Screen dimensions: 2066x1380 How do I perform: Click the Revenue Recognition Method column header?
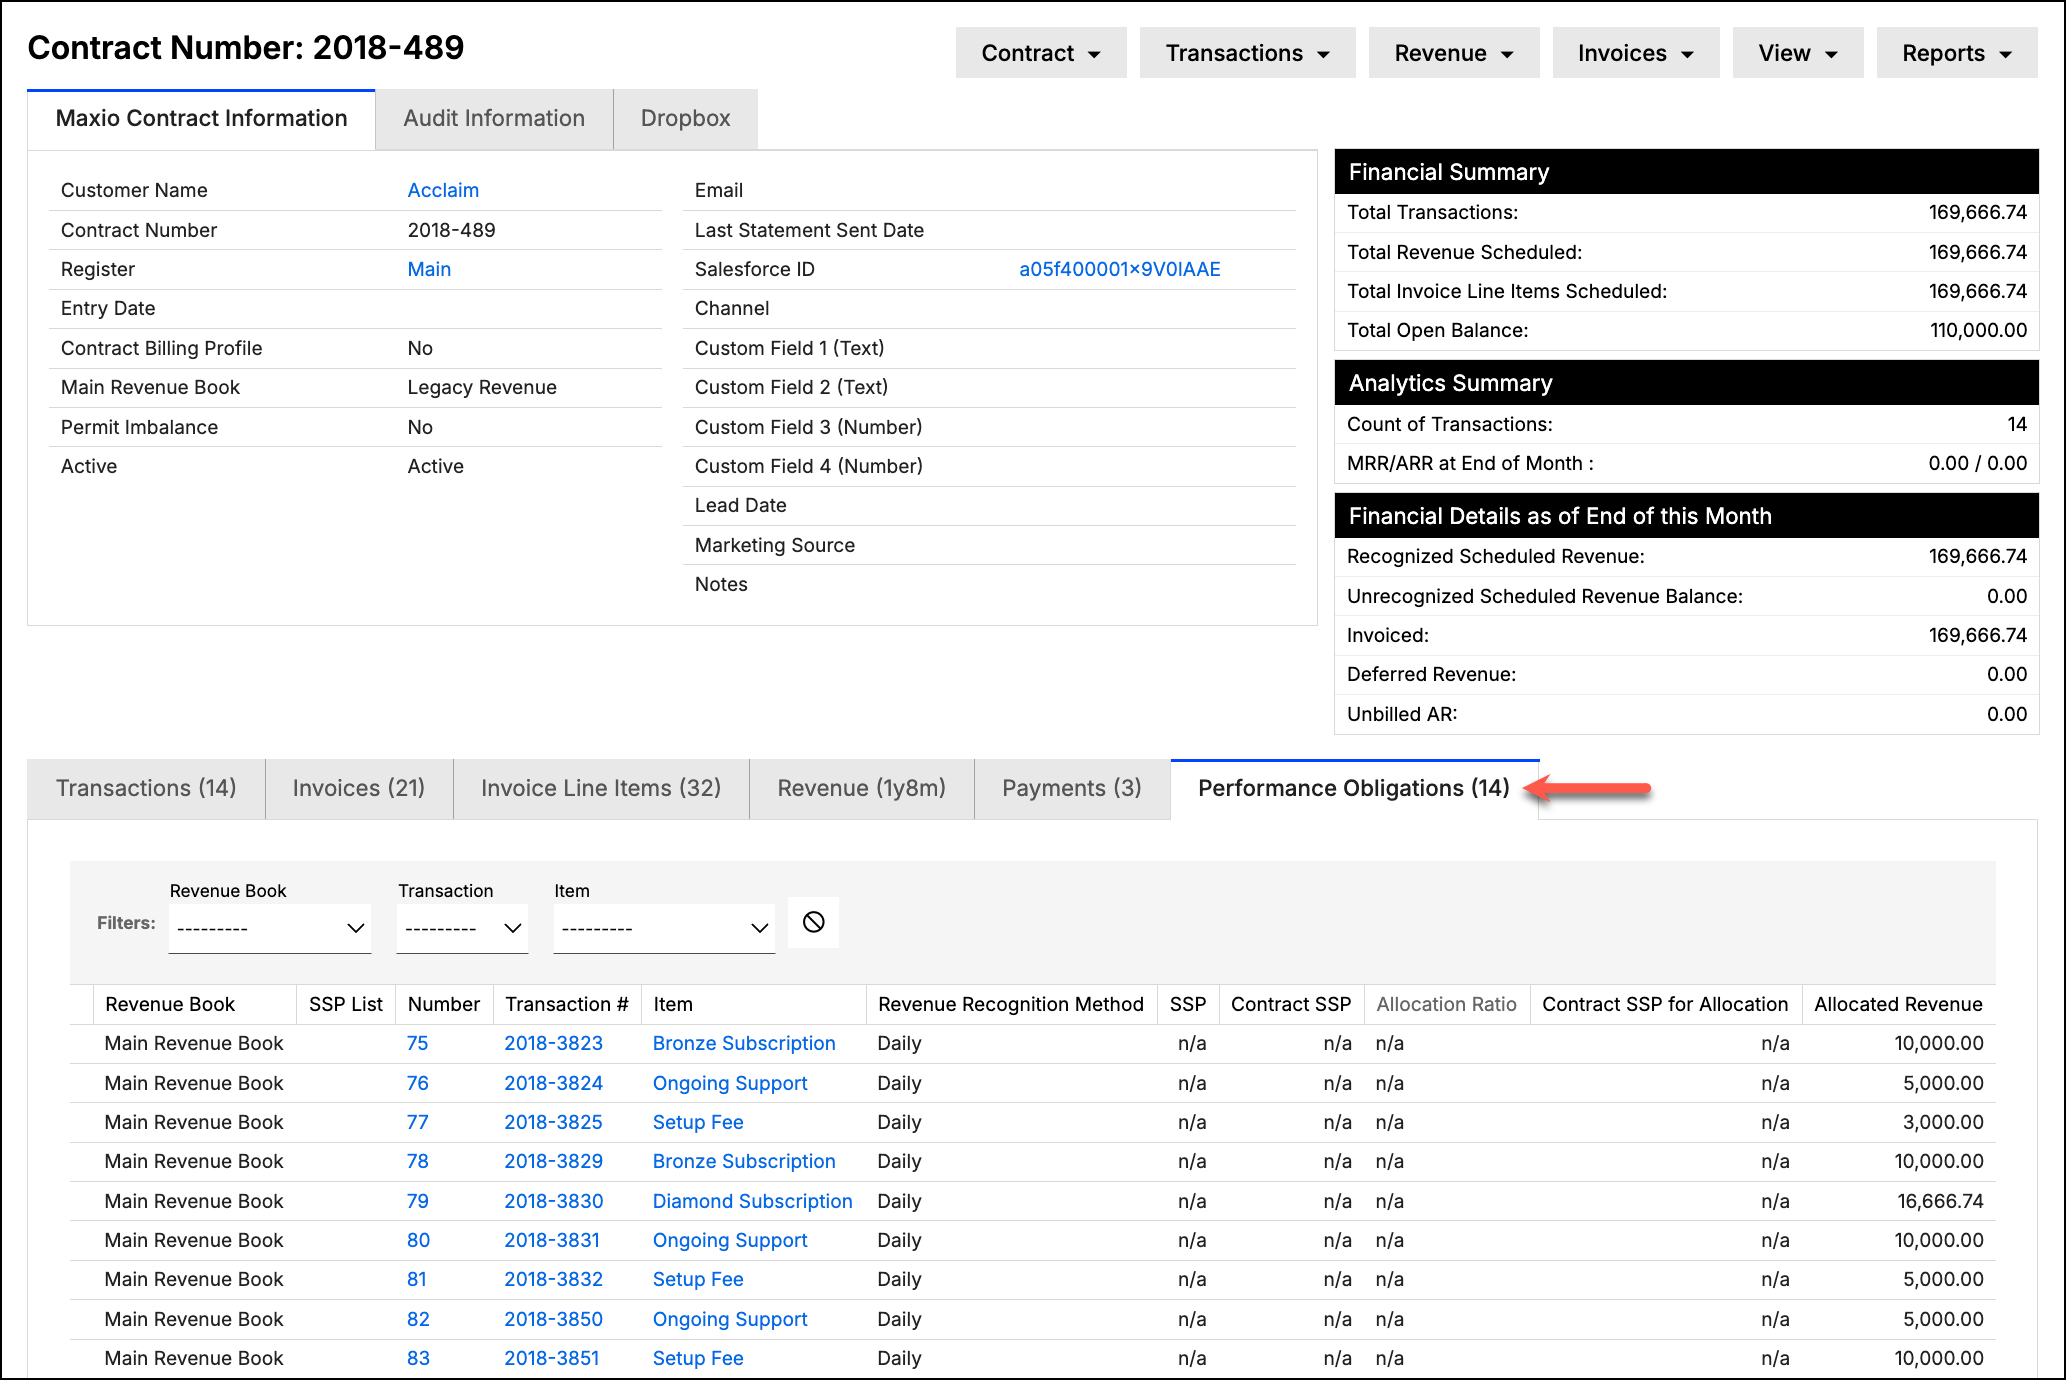1011,1004
